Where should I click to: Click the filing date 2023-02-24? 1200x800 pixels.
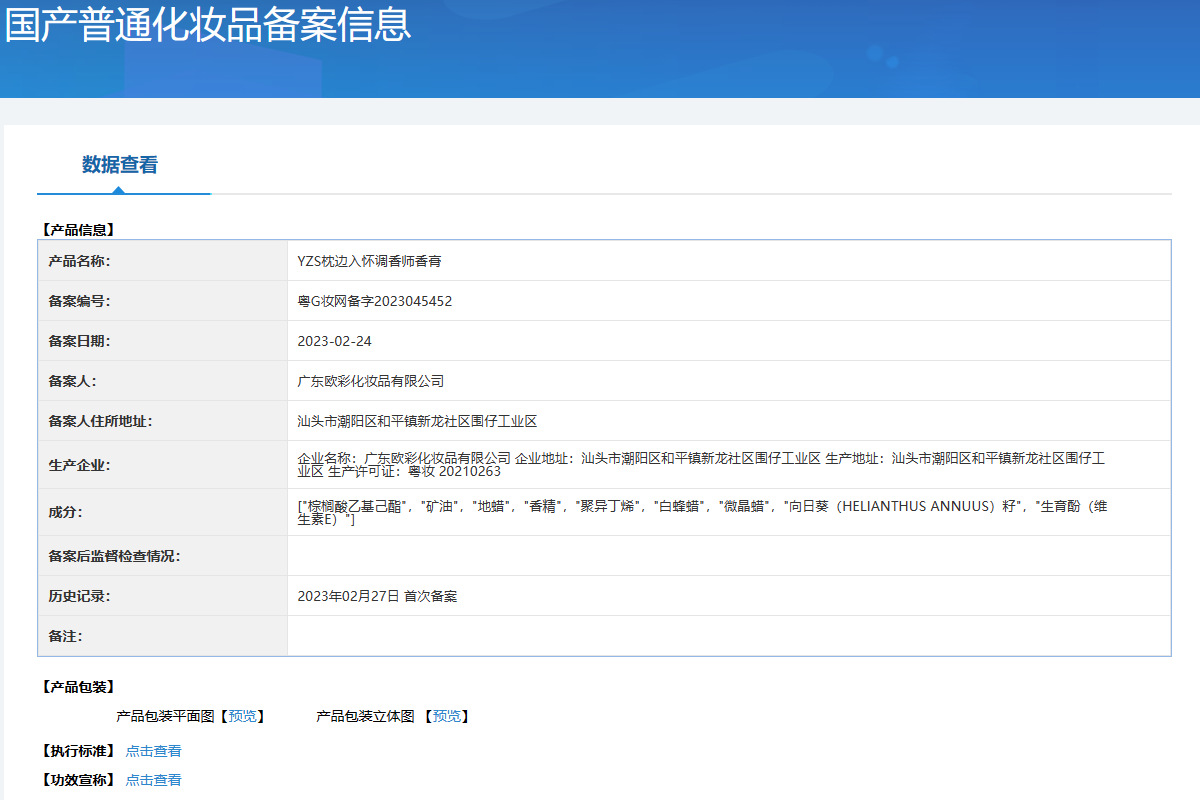[334, 341]
